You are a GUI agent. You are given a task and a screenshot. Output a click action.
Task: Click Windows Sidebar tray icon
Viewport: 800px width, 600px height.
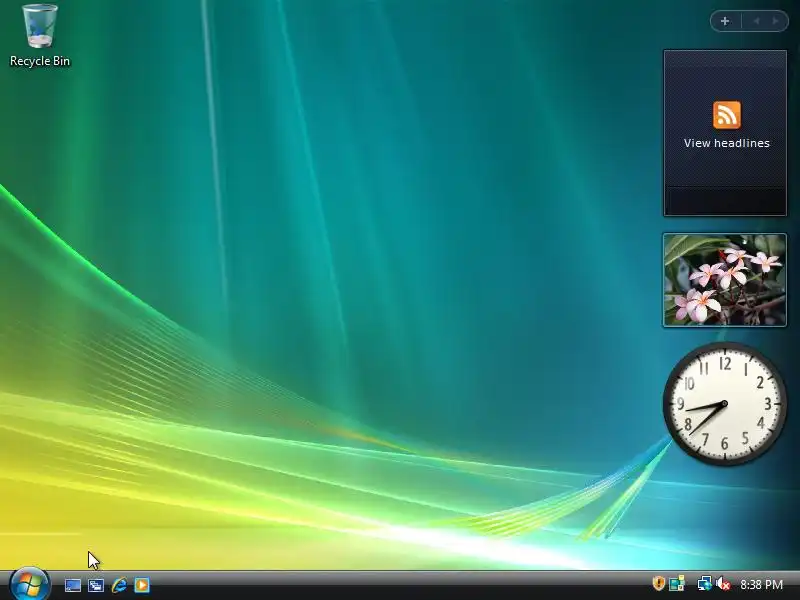[x=677, y=584]
